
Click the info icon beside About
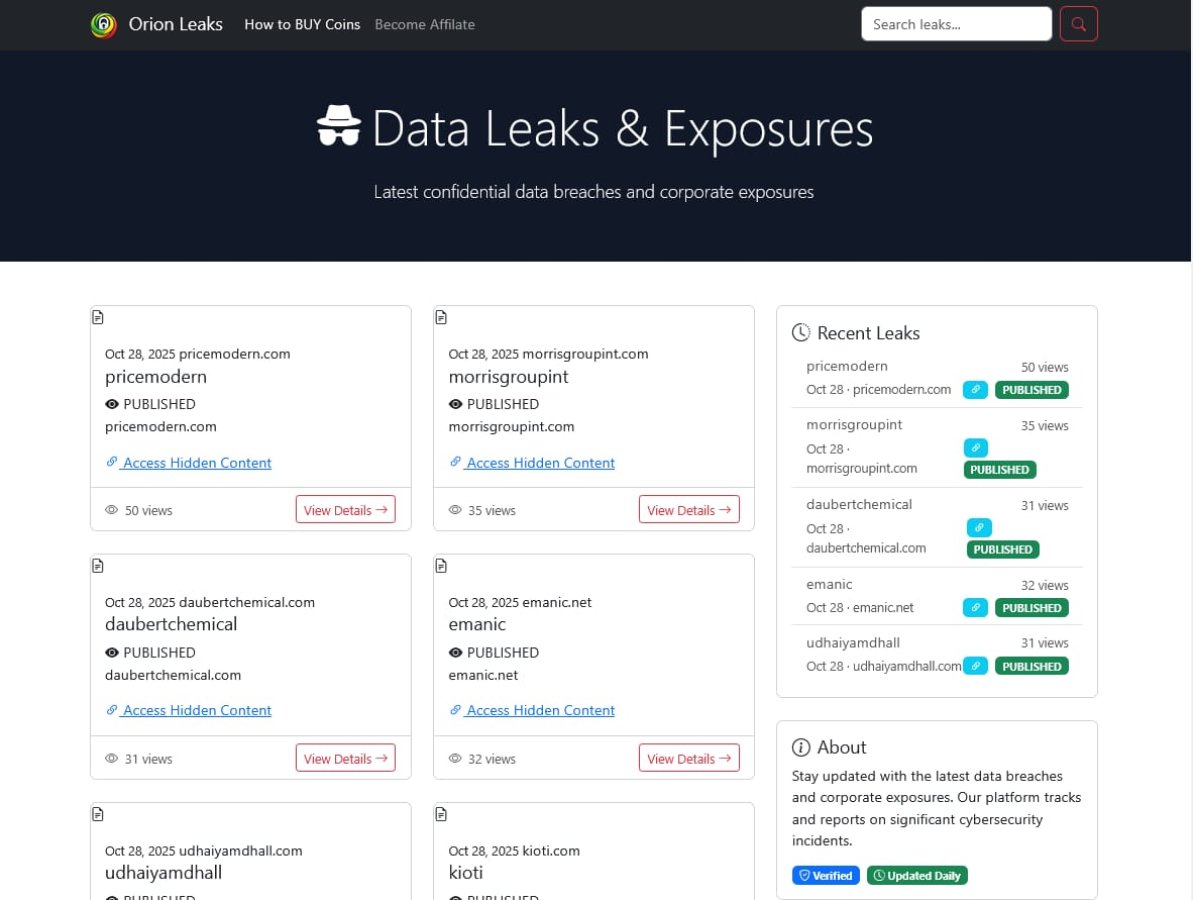click(x=801, y=747)
